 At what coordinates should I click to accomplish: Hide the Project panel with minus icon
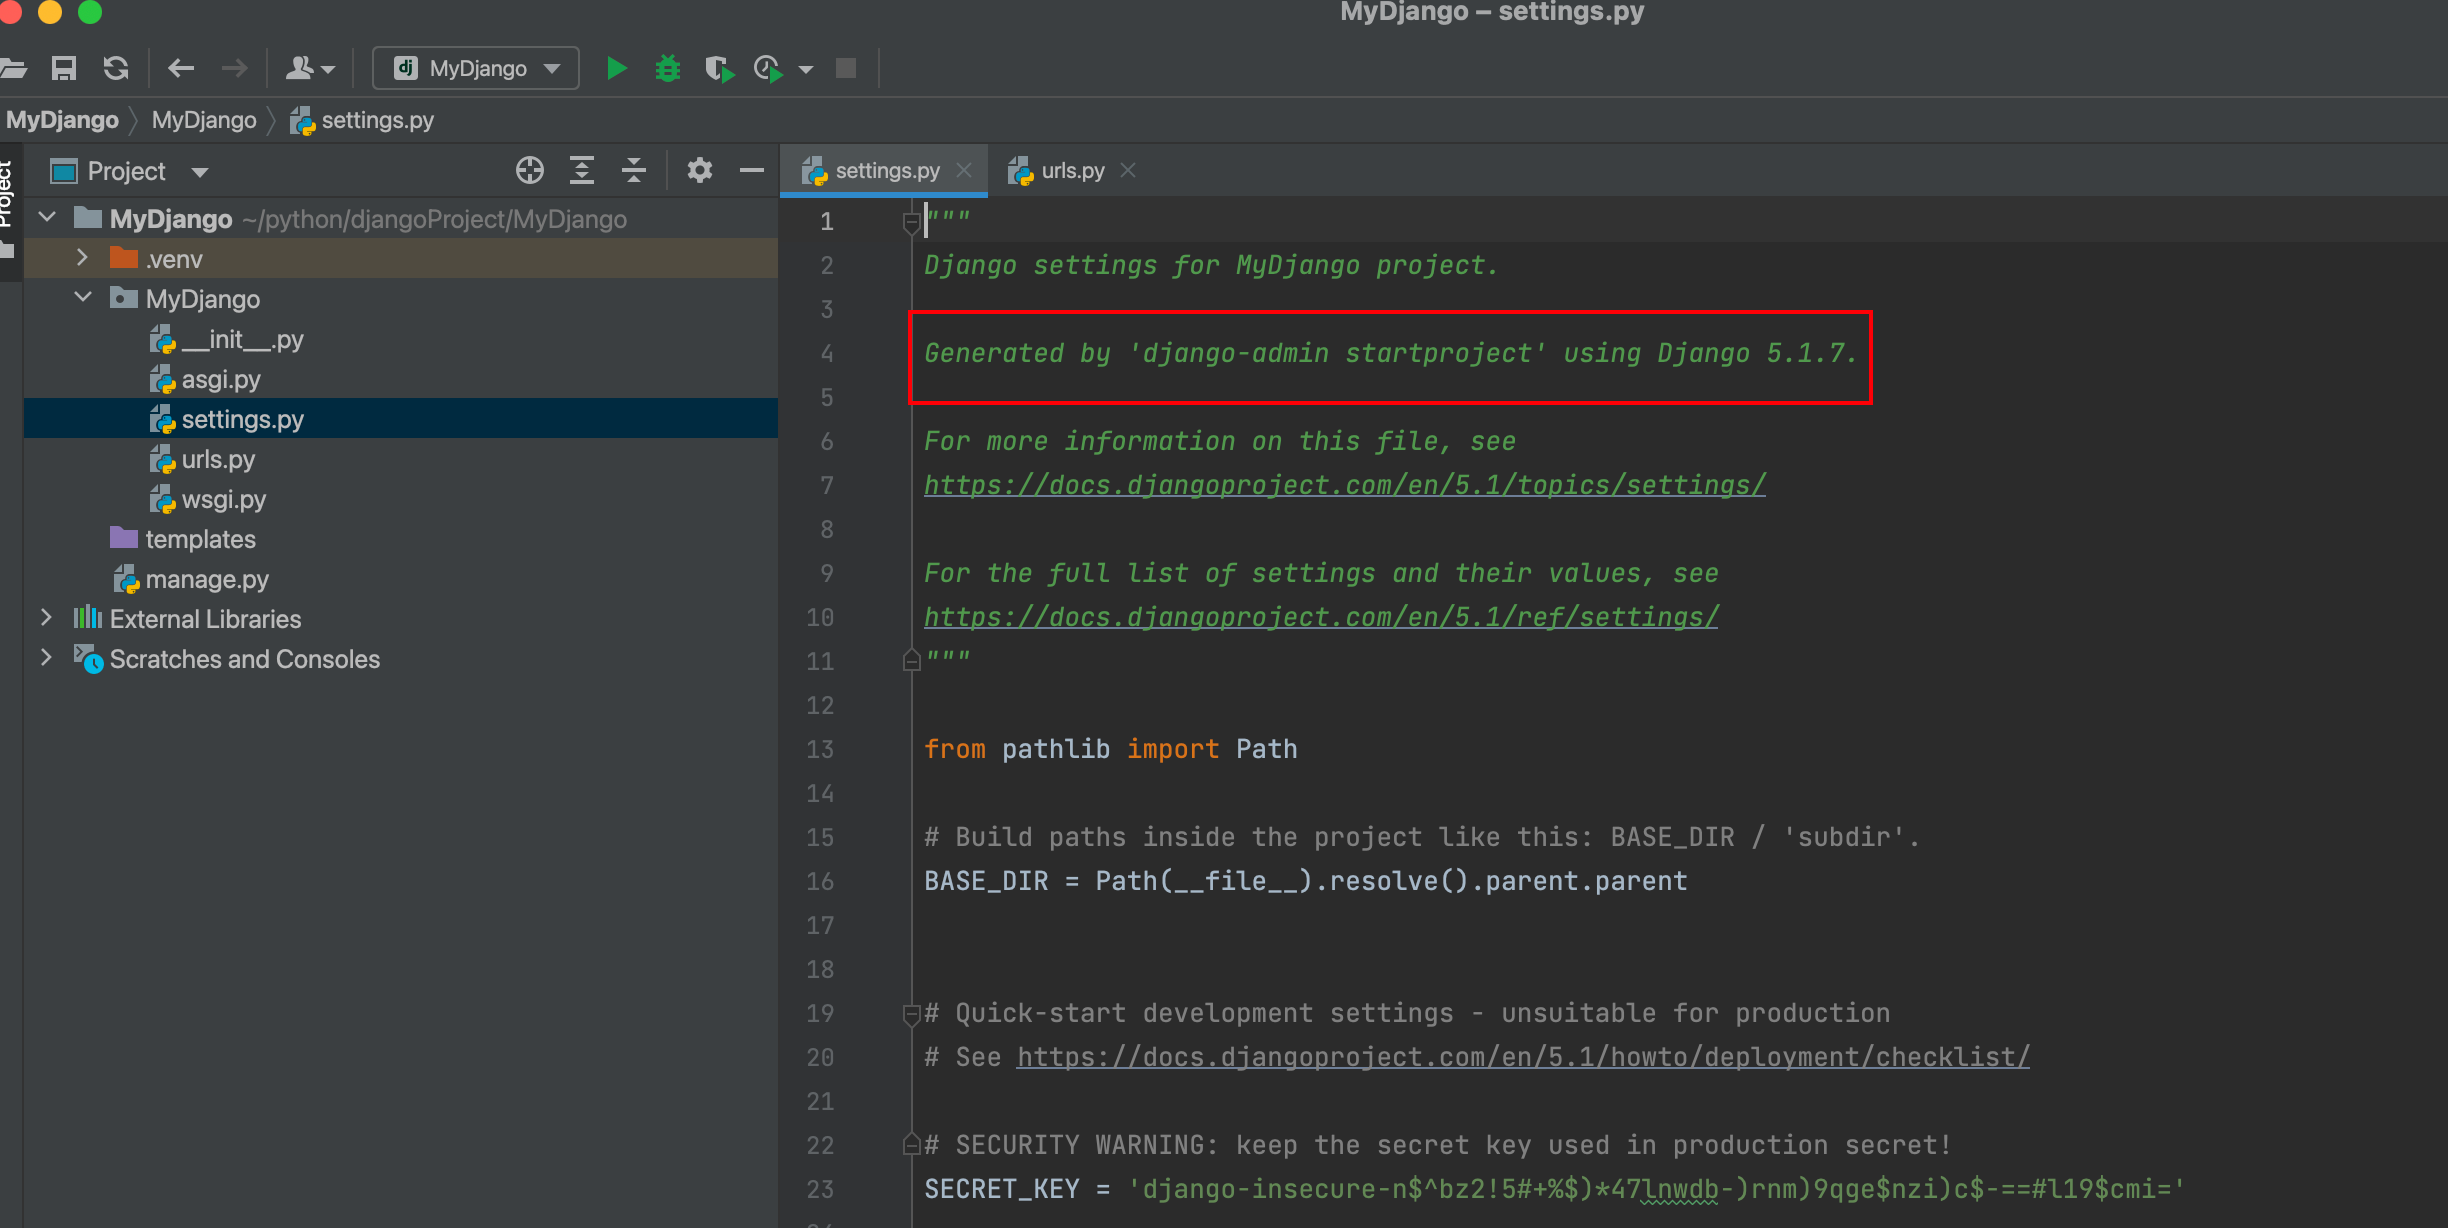(x=752, y=171)
